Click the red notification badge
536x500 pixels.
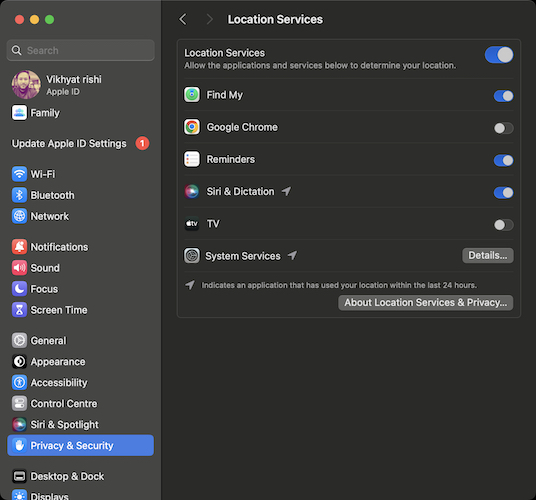142,143
